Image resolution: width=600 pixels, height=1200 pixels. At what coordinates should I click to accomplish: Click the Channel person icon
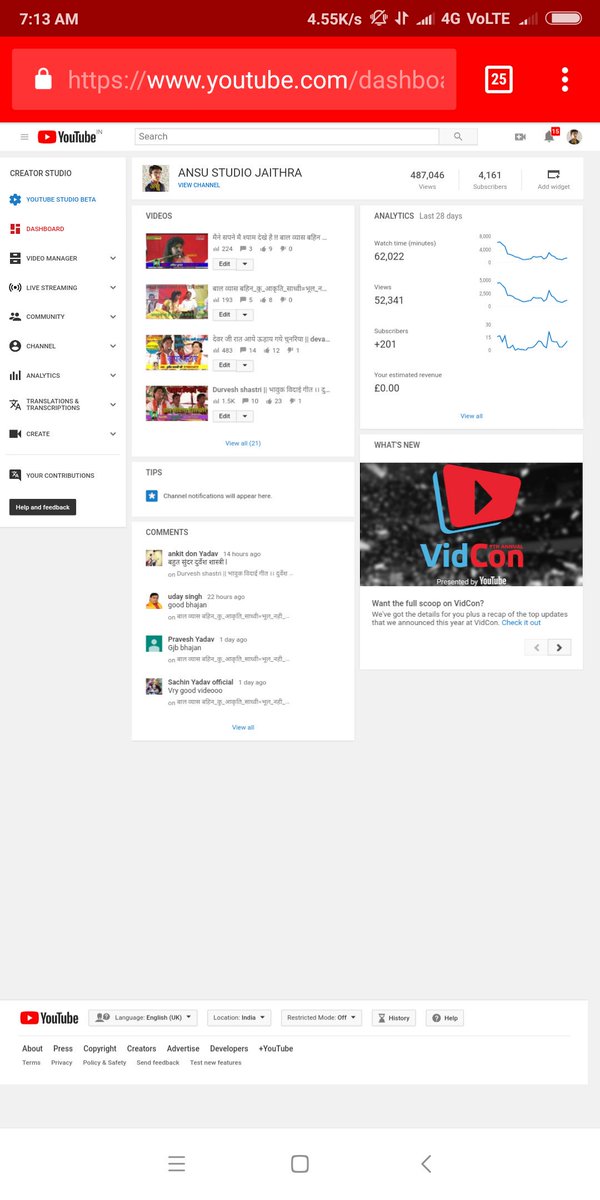click(x=15, y=346)
